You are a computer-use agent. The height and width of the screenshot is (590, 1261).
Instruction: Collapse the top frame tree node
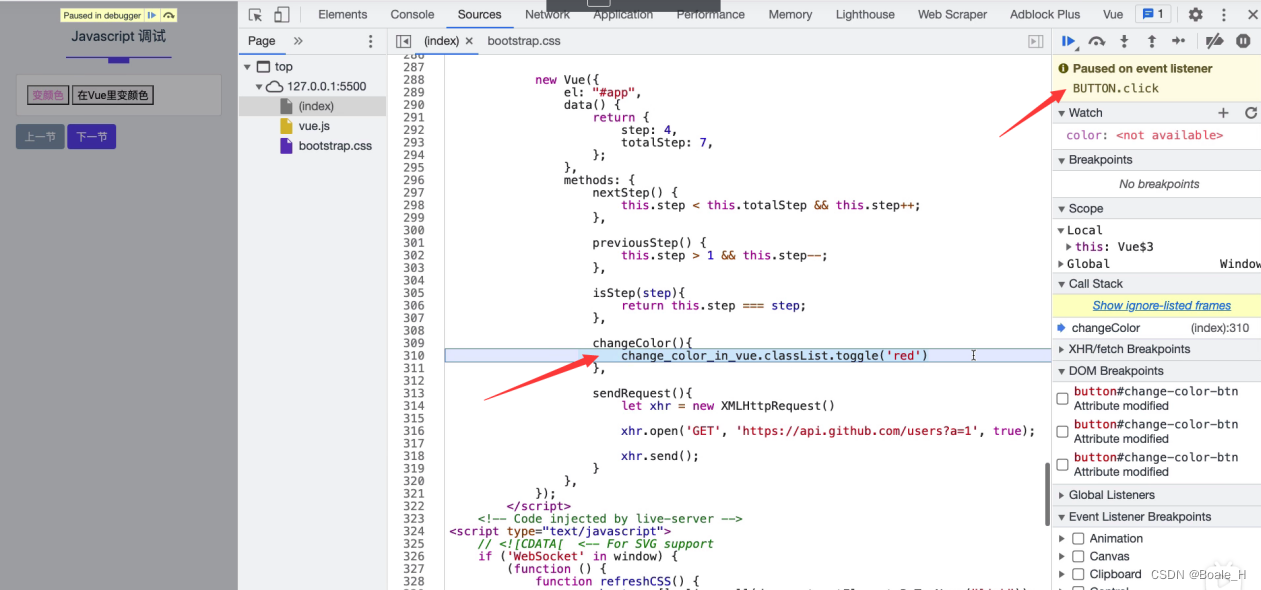pyautogui.click(x=248, y=67)
